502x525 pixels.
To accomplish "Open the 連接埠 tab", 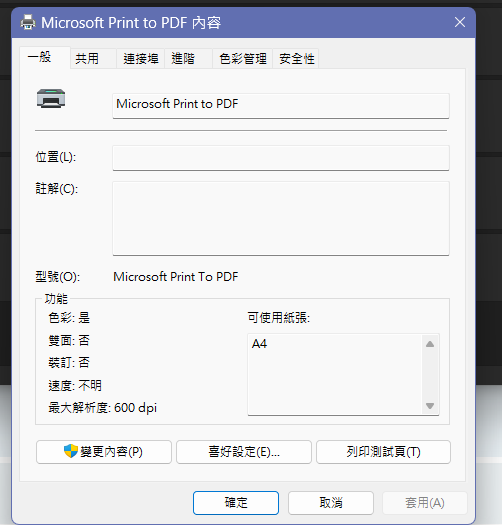I will (141, 59).
